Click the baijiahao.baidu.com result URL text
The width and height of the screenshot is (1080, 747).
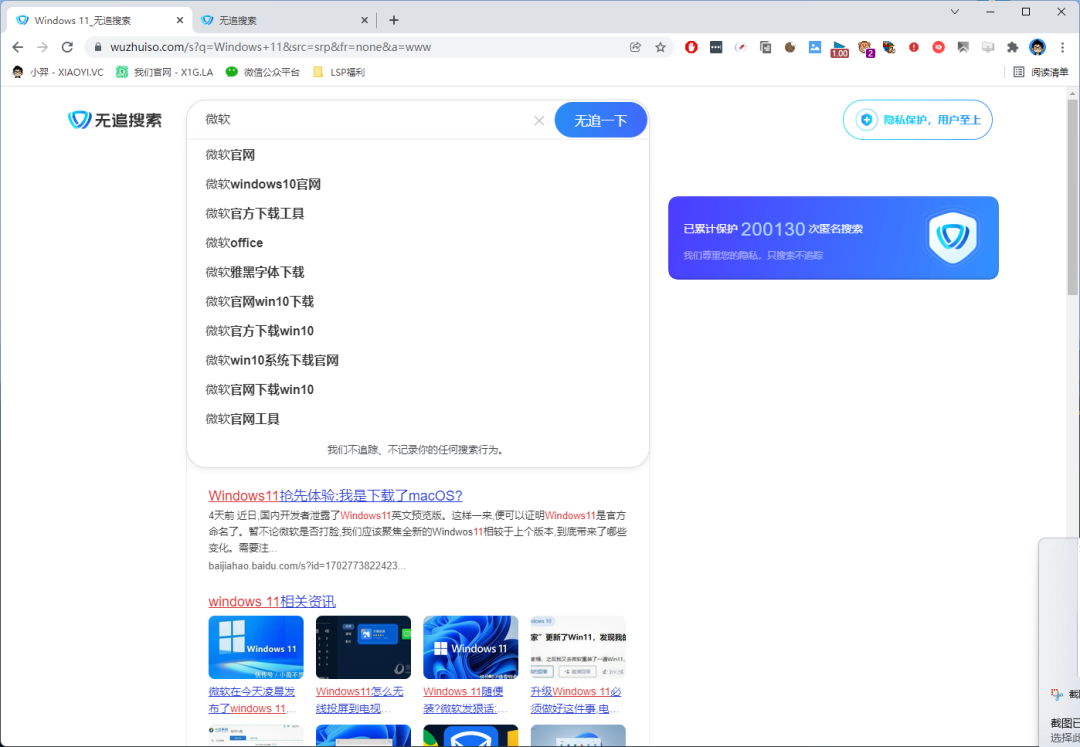(307, 565)
